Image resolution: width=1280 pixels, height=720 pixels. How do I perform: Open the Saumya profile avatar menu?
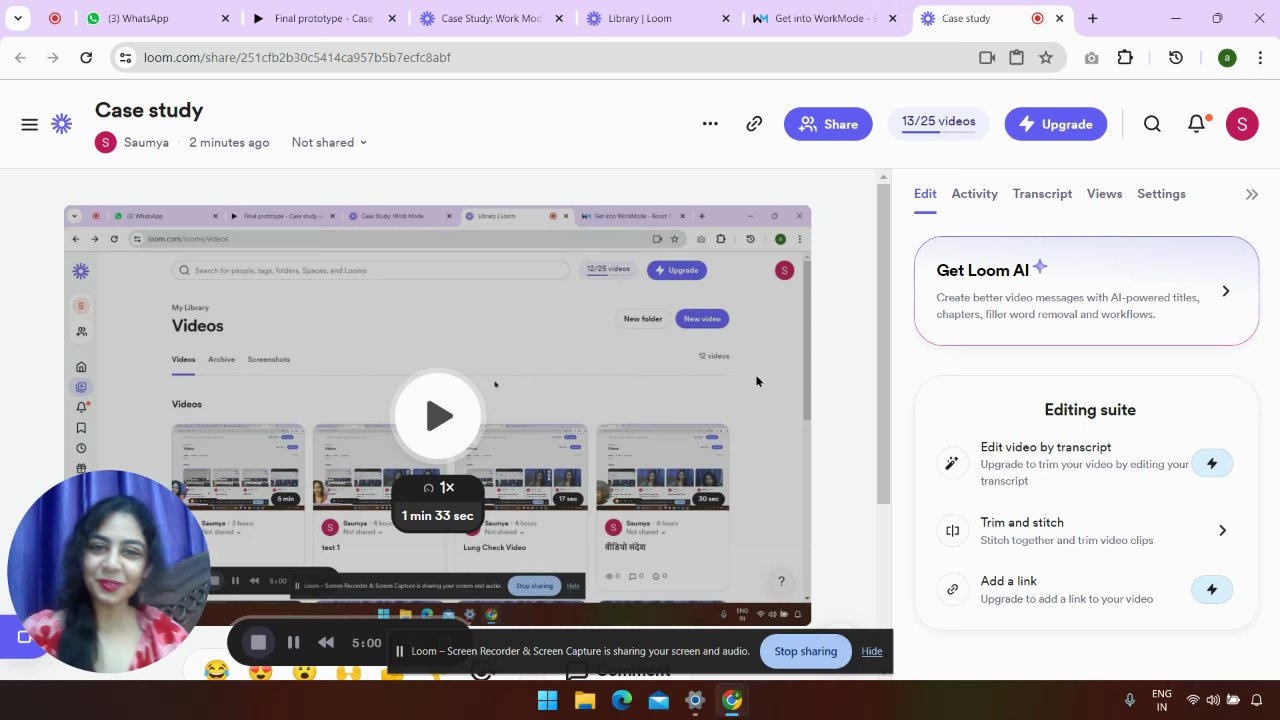[1242, 124]
